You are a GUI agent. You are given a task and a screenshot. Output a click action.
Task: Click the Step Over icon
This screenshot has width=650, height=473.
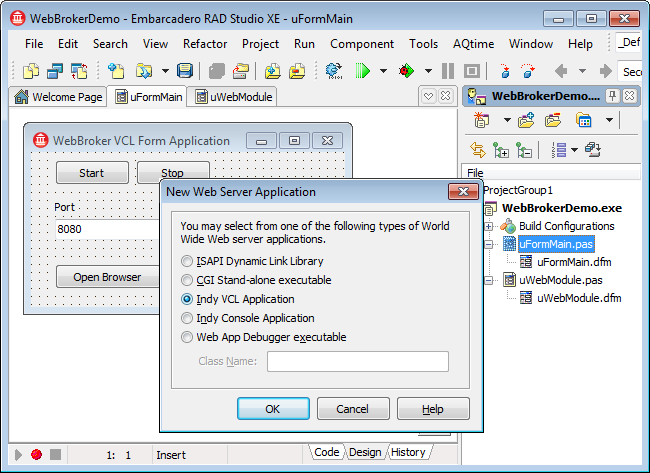pyautogui.click(x=528, y=71)
